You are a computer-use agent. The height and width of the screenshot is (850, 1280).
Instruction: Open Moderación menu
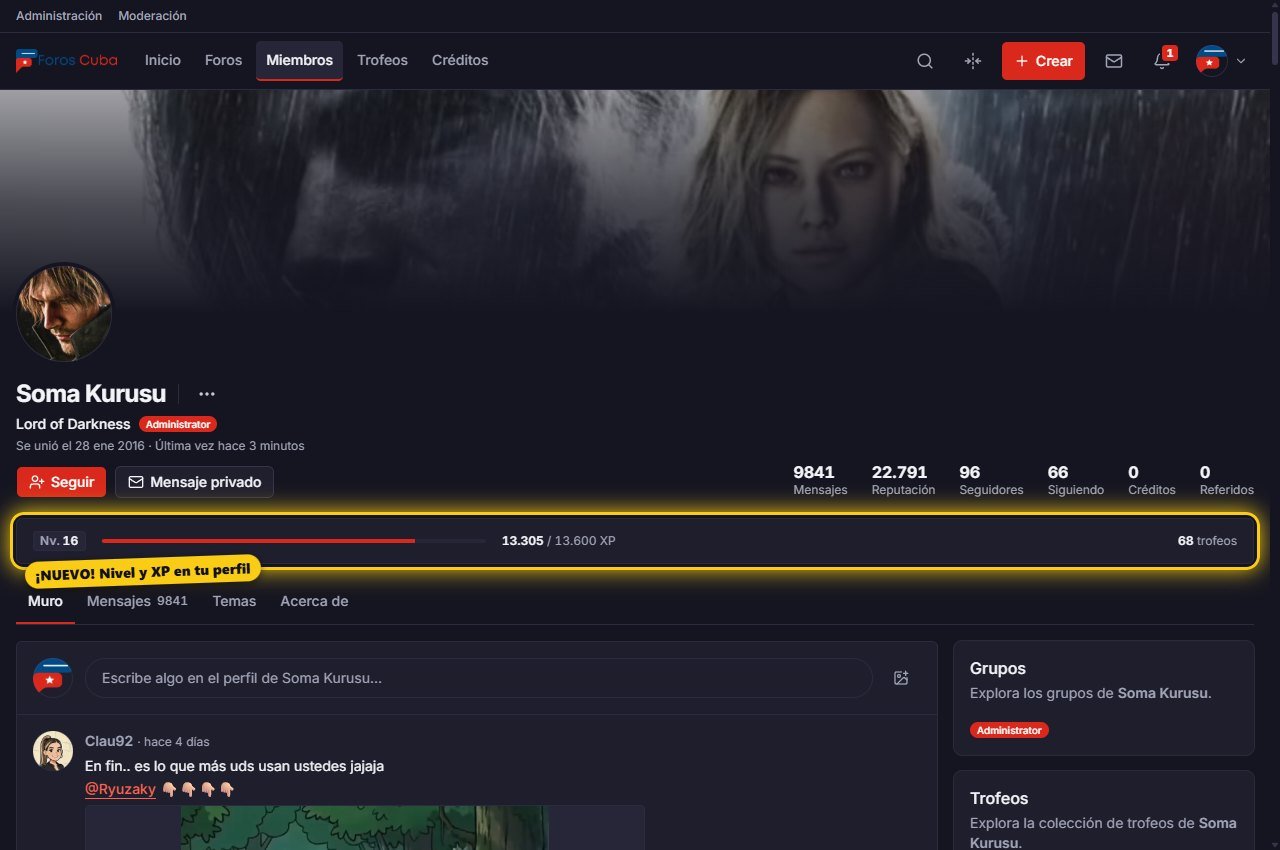tap(152, 16)
